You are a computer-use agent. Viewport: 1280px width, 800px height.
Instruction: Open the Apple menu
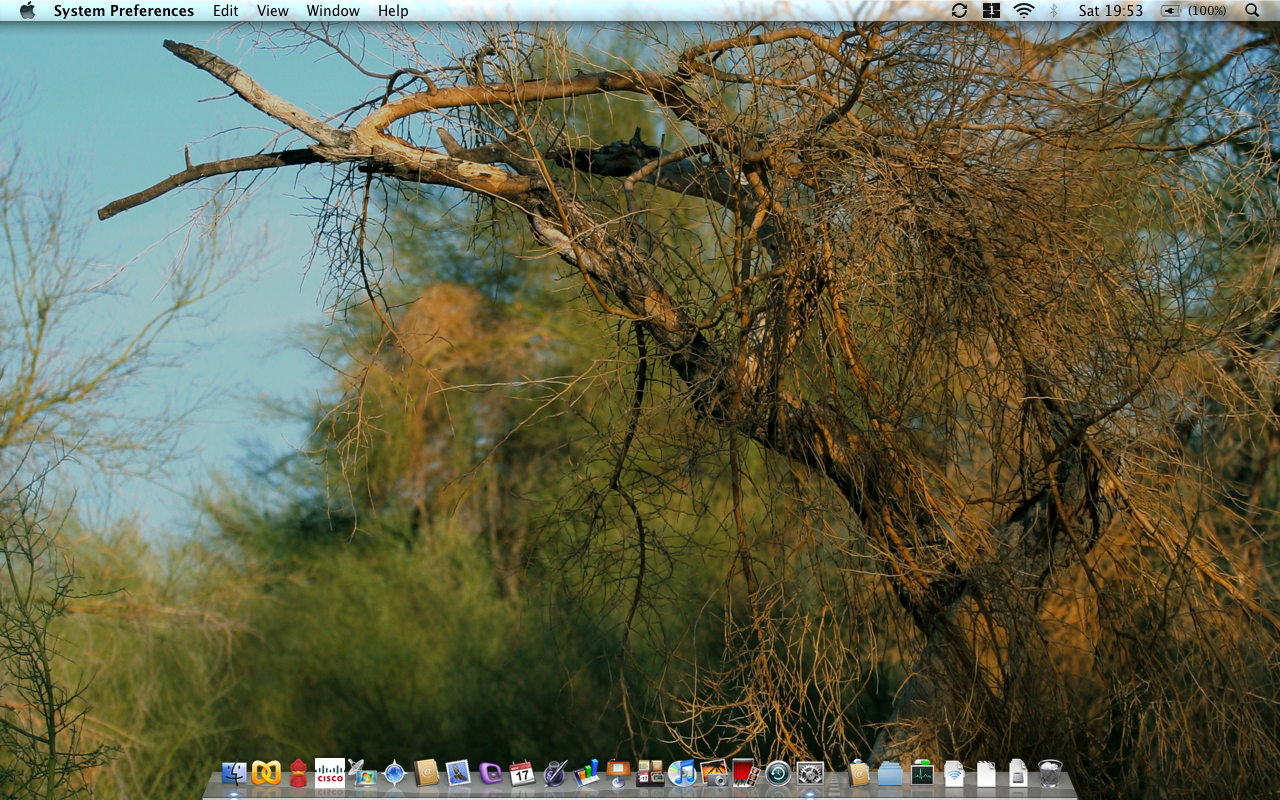(27, 11)
